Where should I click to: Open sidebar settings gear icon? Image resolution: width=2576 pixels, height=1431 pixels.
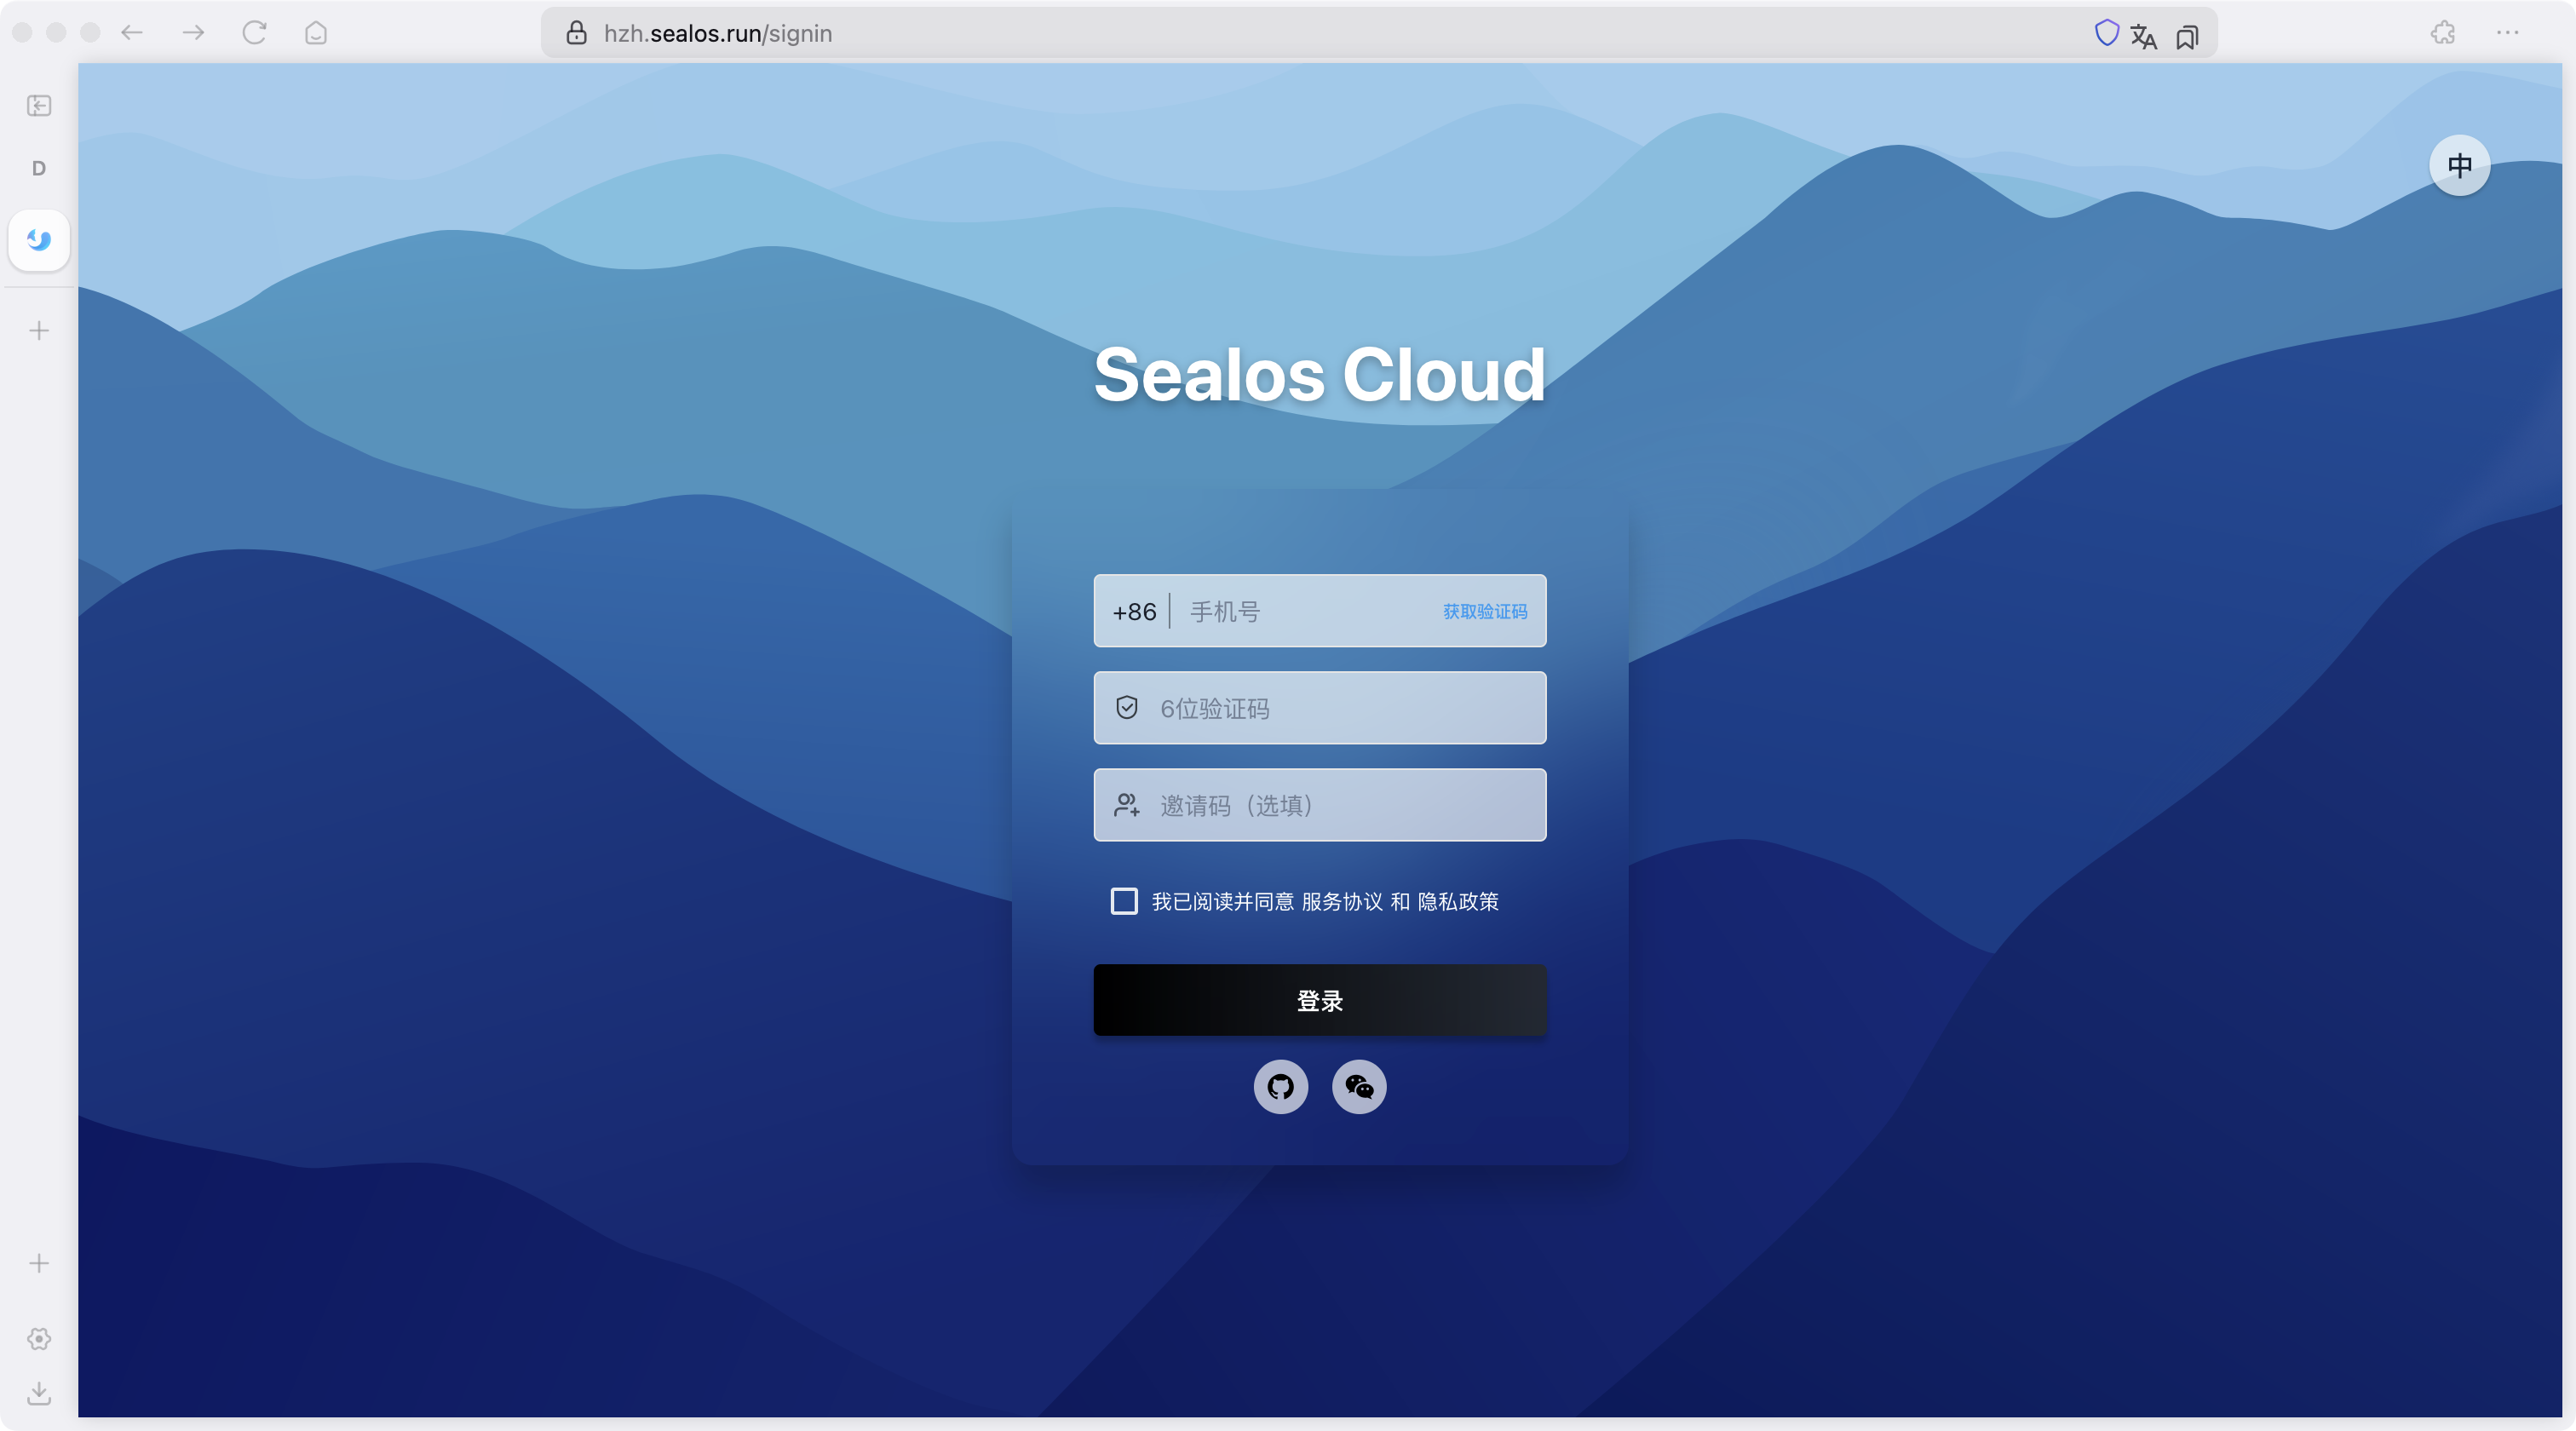click(x=39, y=1338)
